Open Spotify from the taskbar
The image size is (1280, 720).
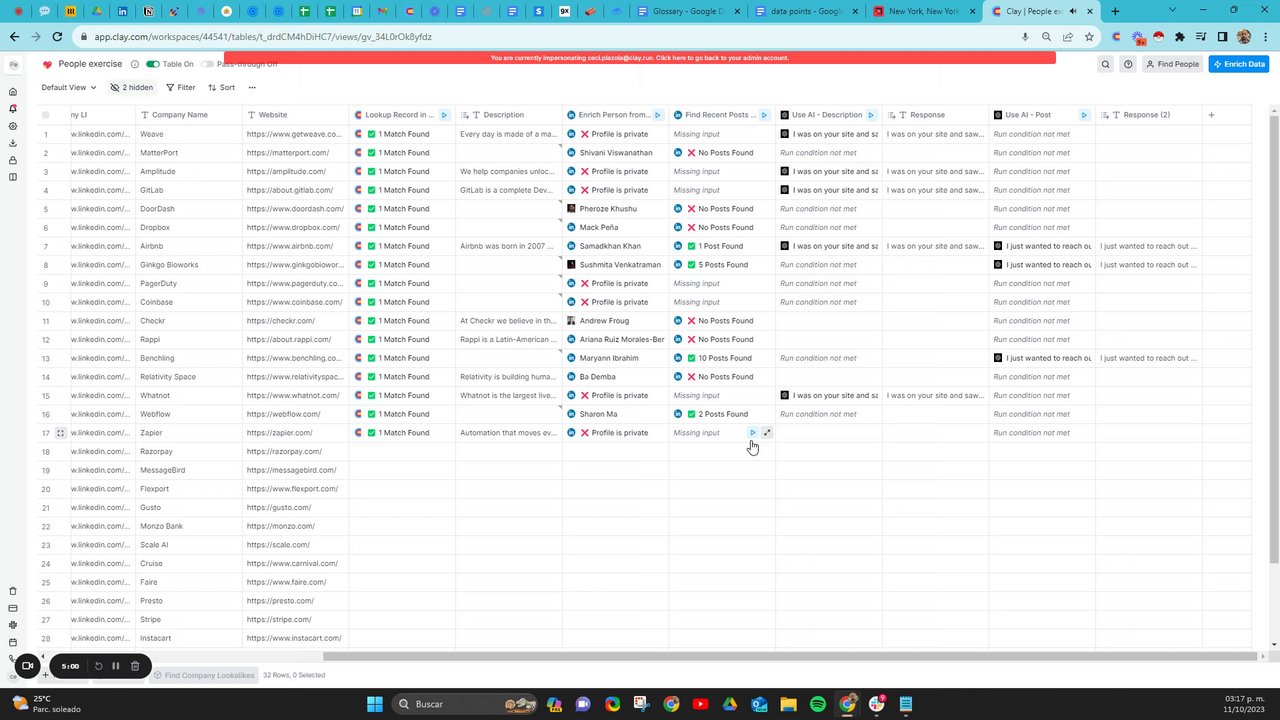[818, 704]
